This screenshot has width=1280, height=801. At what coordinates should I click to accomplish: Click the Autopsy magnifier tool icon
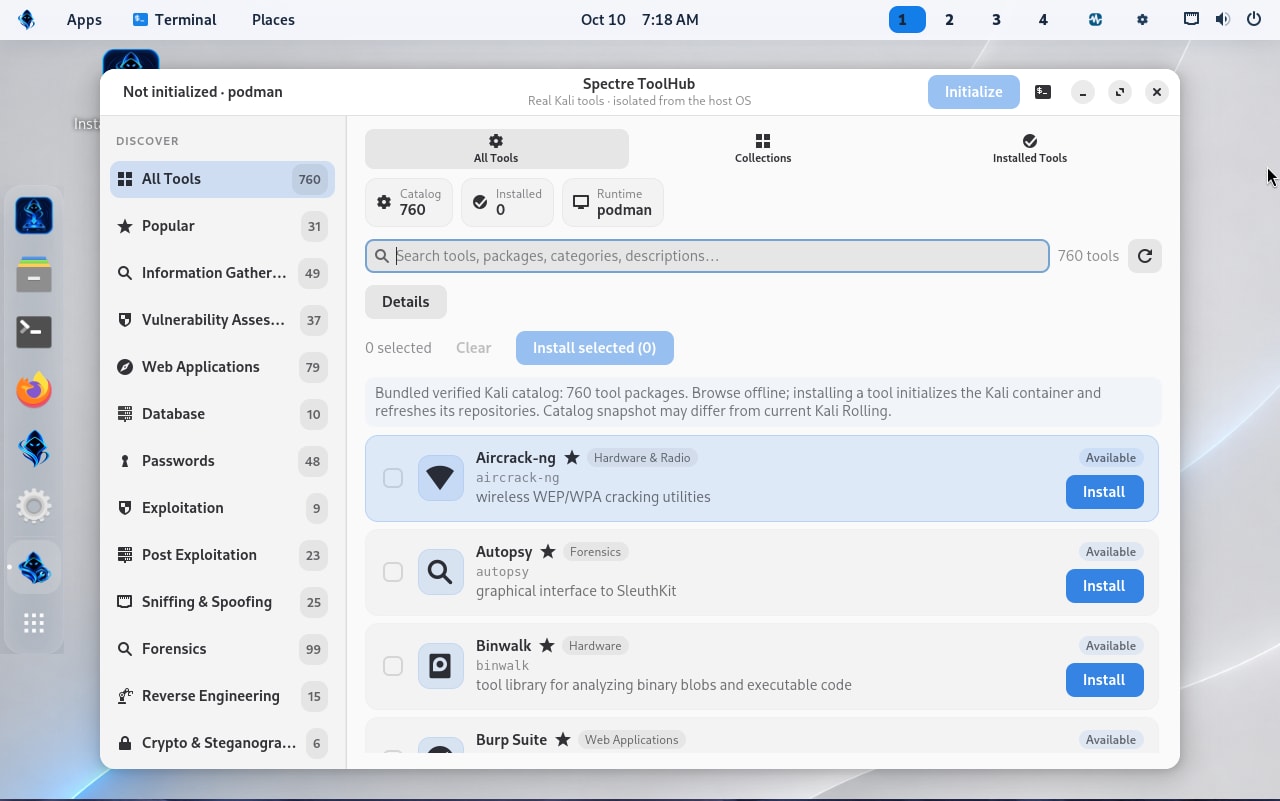(x=440, y=572)
